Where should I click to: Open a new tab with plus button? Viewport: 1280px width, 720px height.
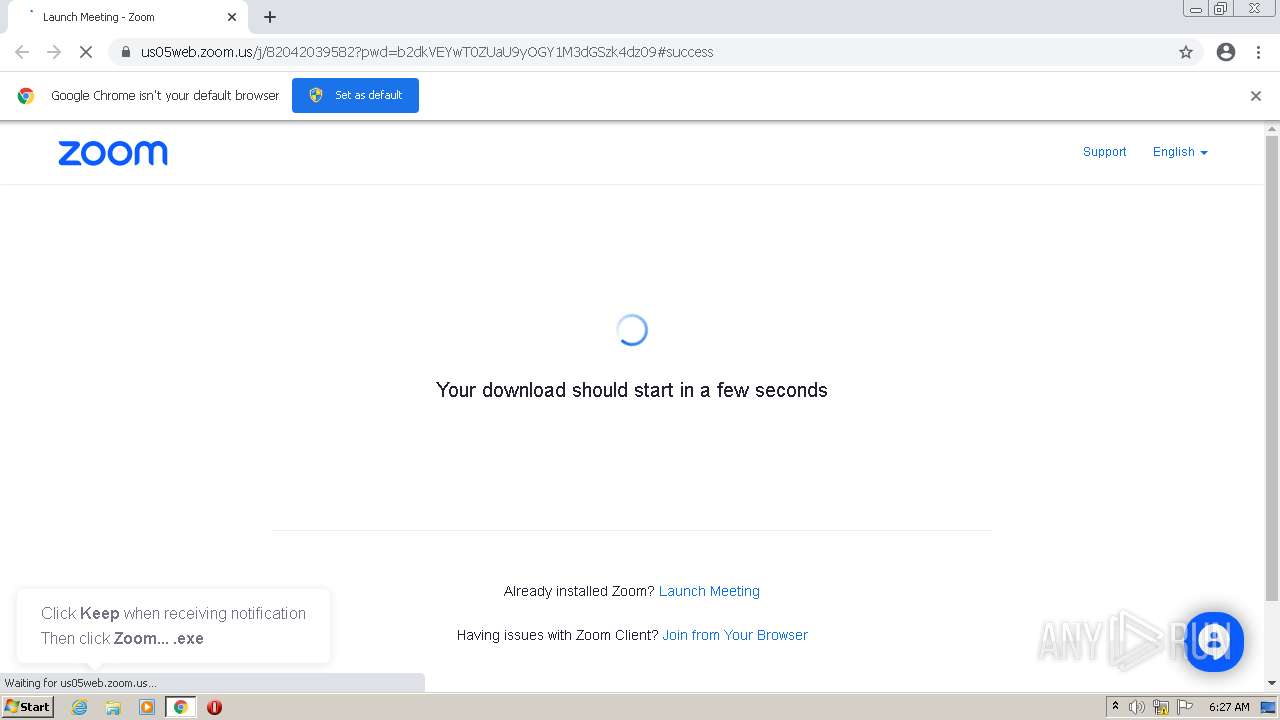[x=270, y=17]
